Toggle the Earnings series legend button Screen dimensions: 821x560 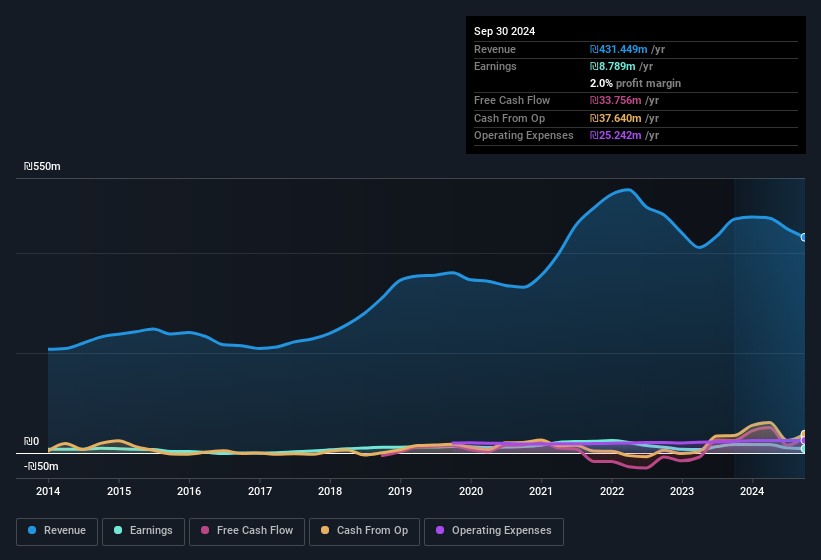143,531
